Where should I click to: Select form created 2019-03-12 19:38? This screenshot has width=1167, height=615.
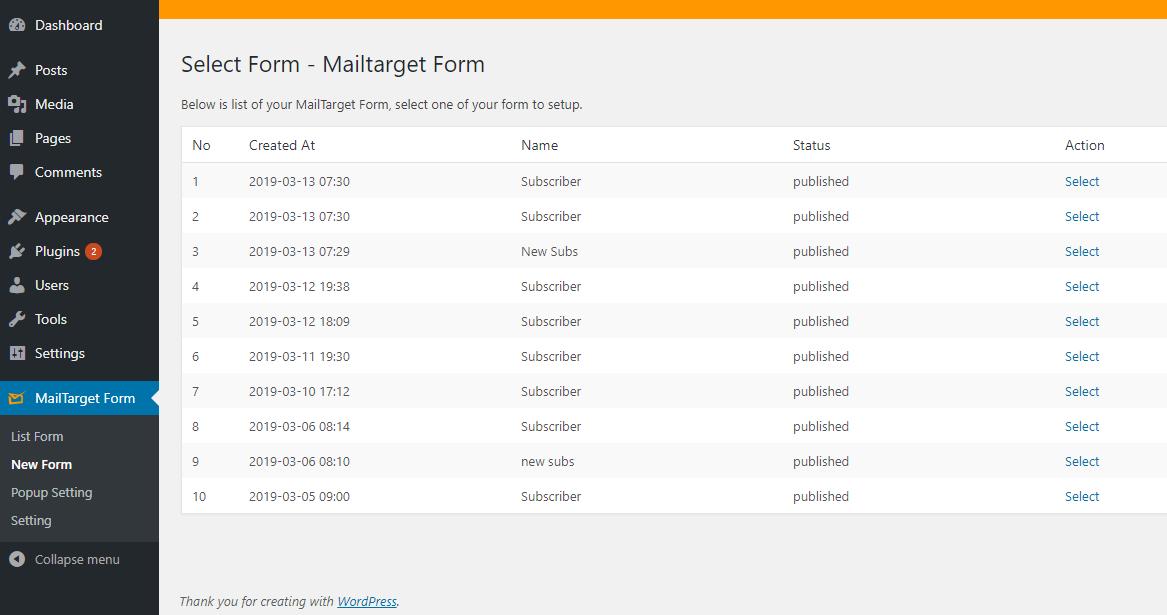point(1081,287)
